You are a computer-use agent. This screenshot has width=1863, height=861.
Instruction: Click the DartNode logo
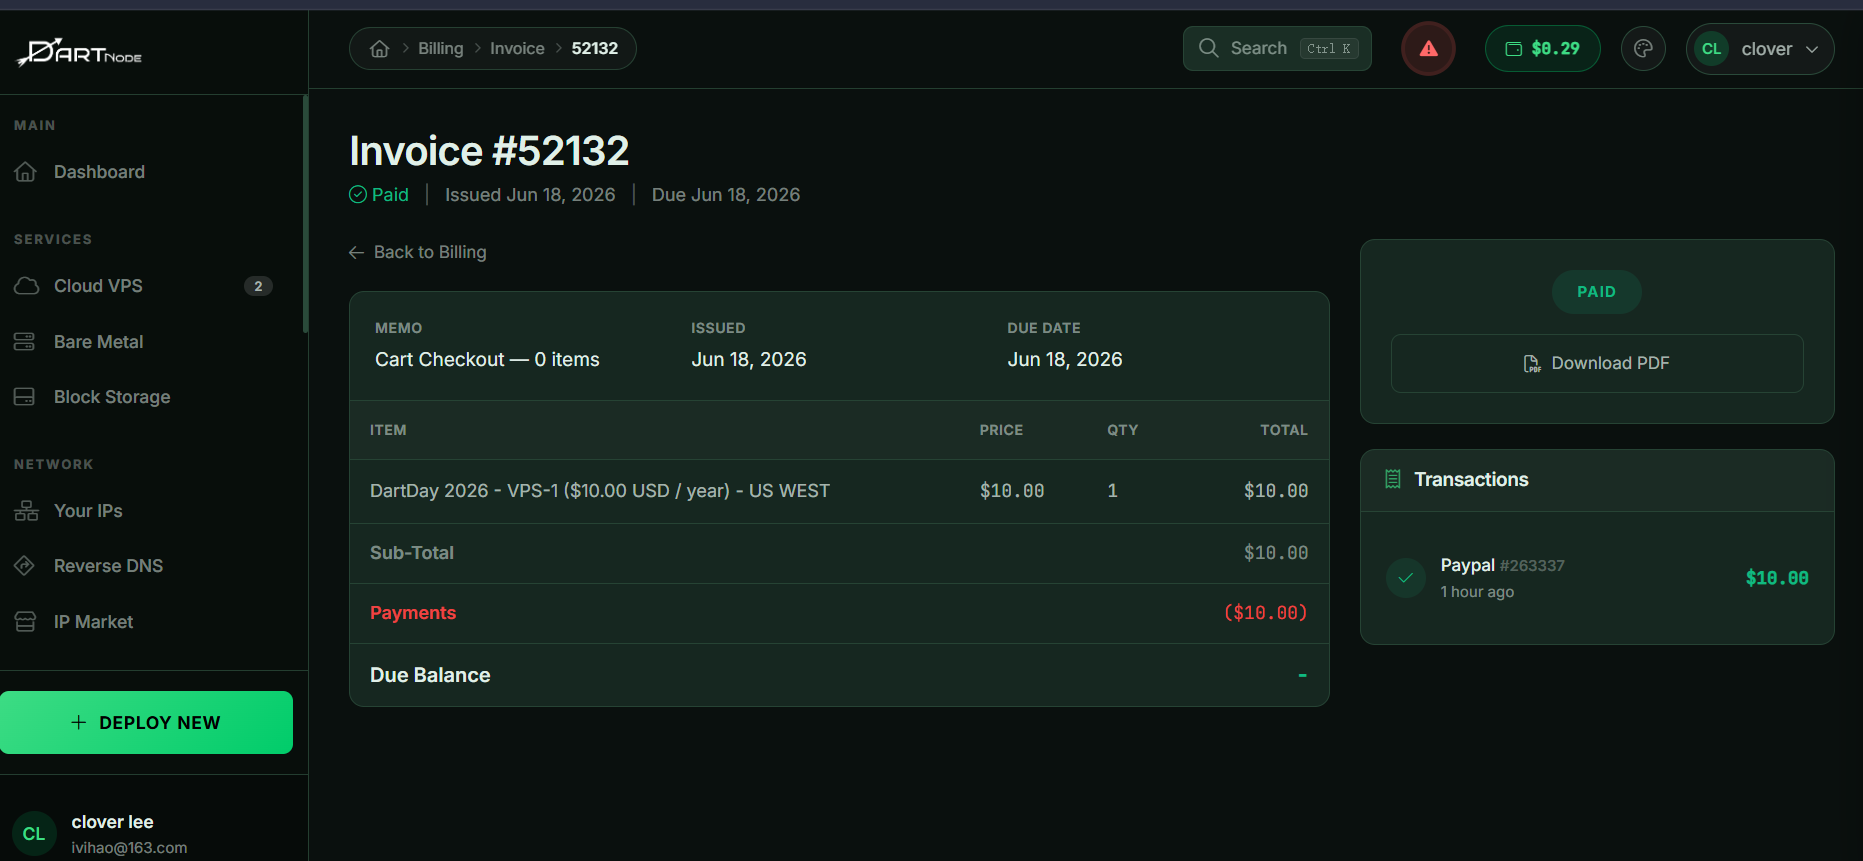tap(80, 52)
